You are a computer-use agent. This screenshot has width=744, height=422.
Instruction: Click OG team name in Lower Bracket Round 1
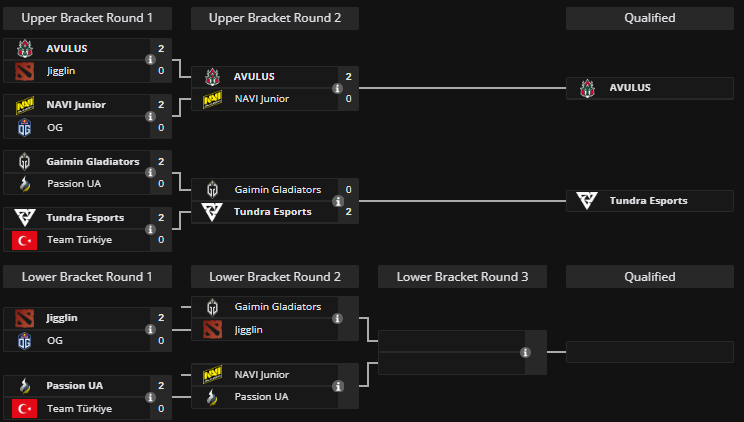click(55, 340)
